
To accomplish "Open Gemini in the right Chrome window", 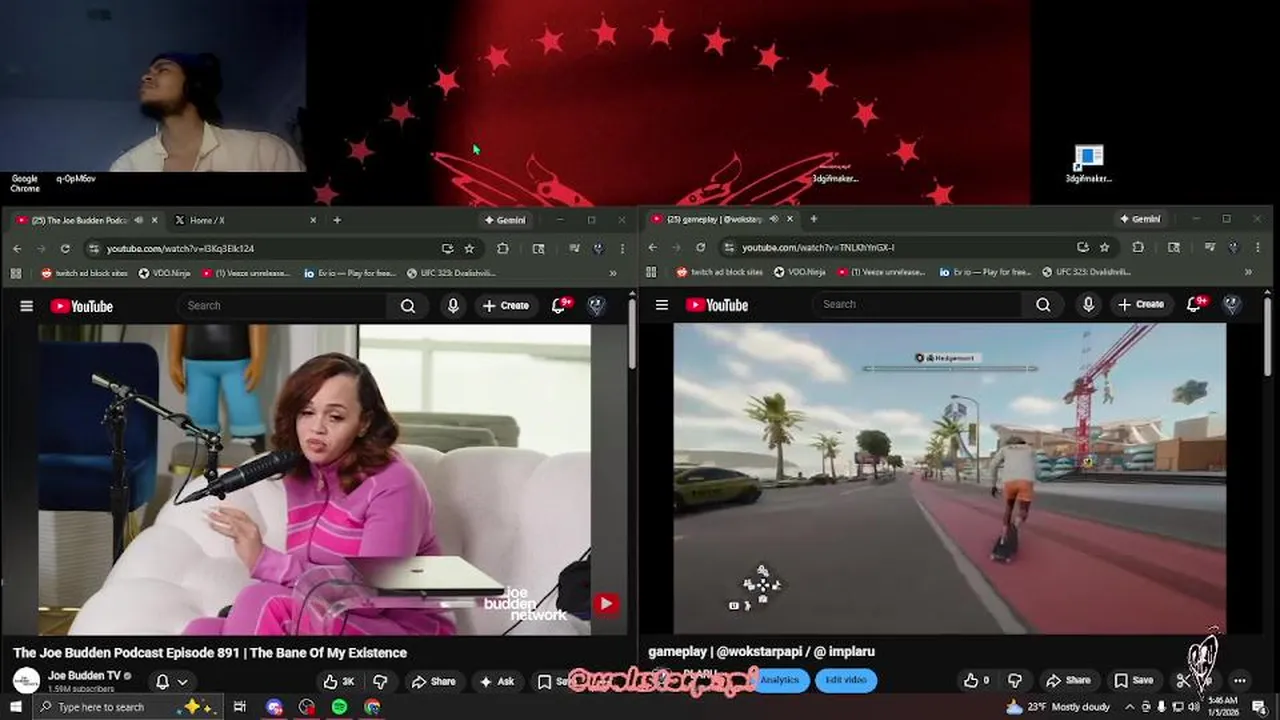I will point(1139,219).
